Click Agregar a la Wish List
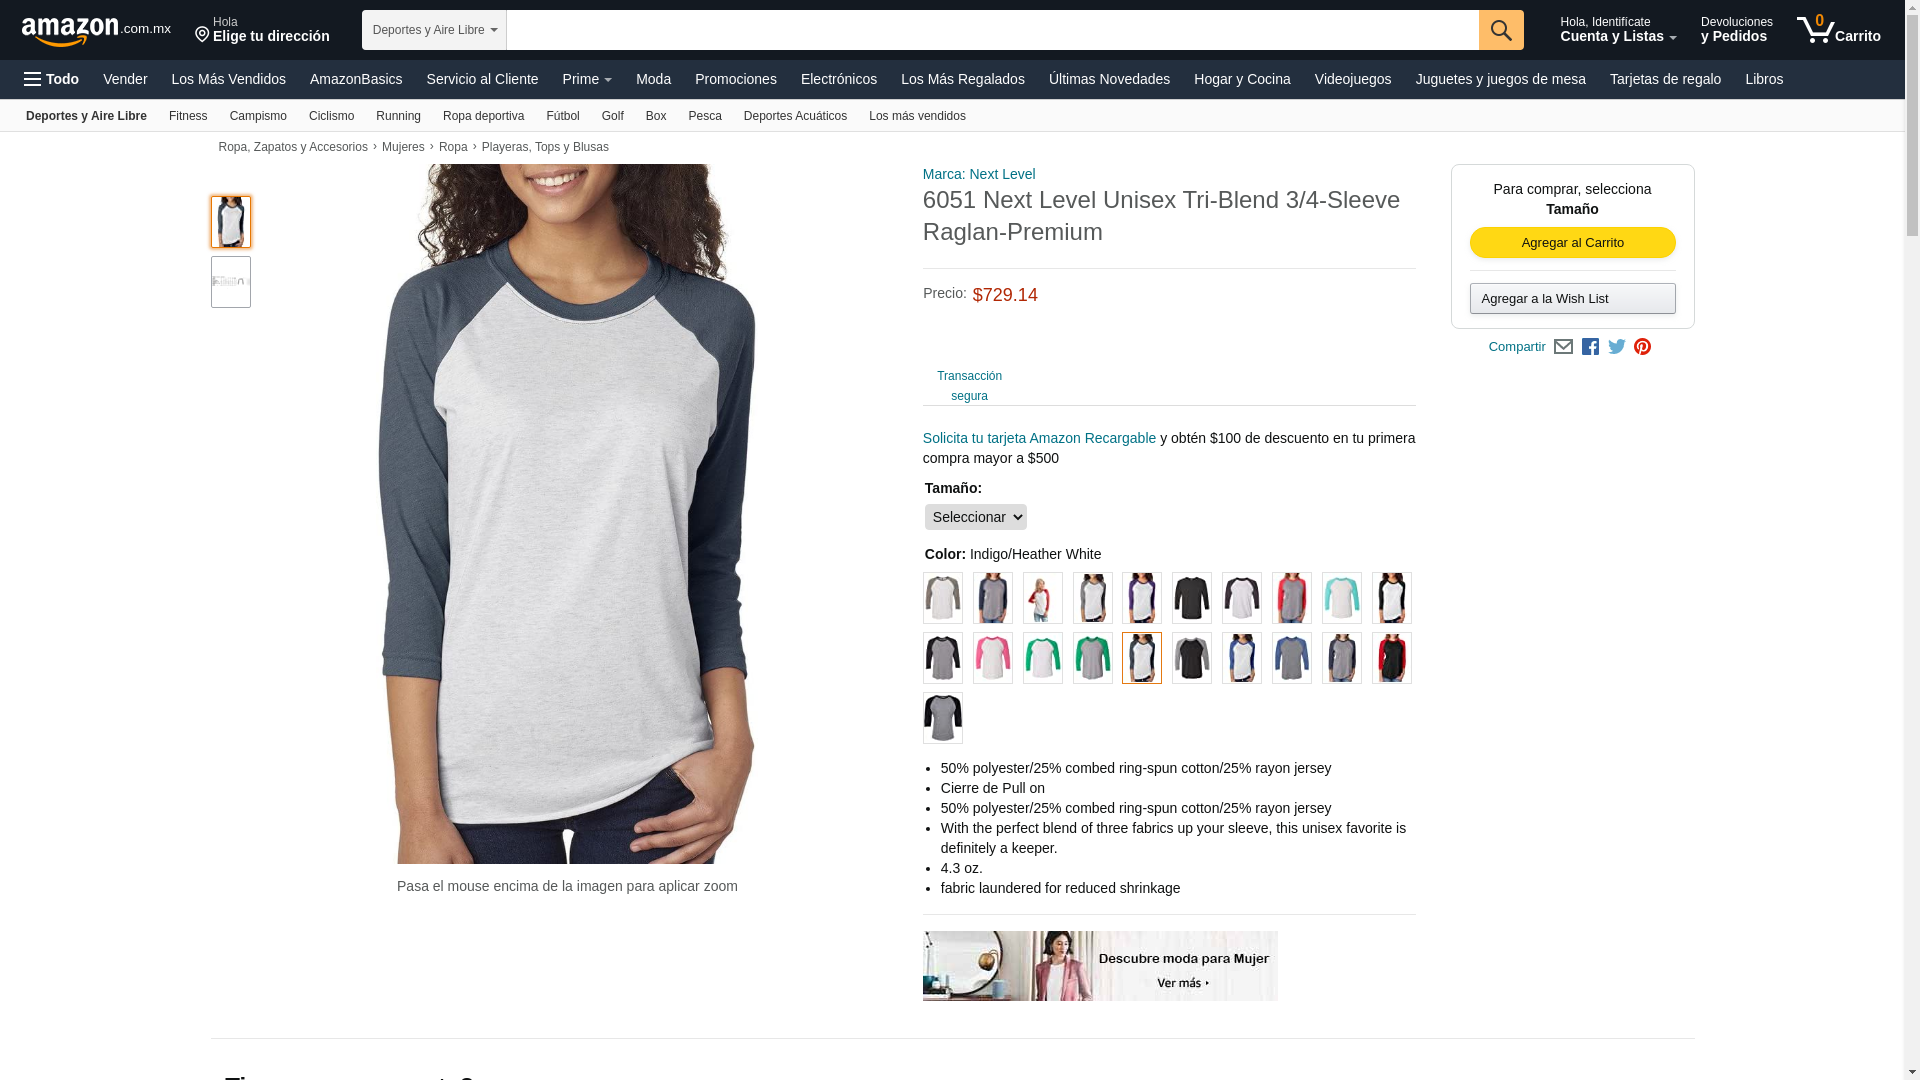 click(1572, 299)
